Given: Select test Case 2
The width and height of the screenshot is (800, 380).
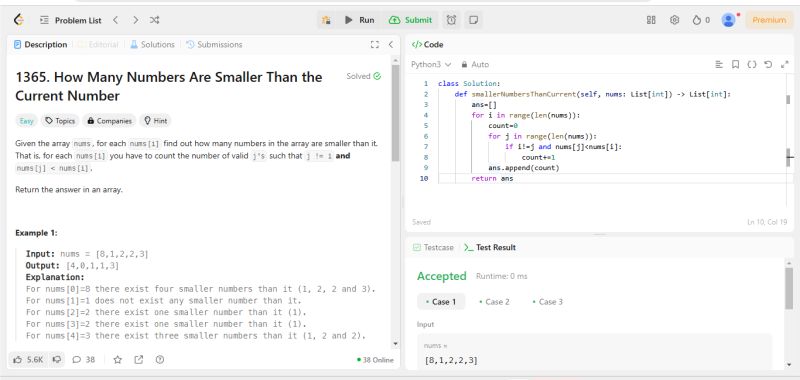Looking at the screenshot, I should tap(494, 302).
